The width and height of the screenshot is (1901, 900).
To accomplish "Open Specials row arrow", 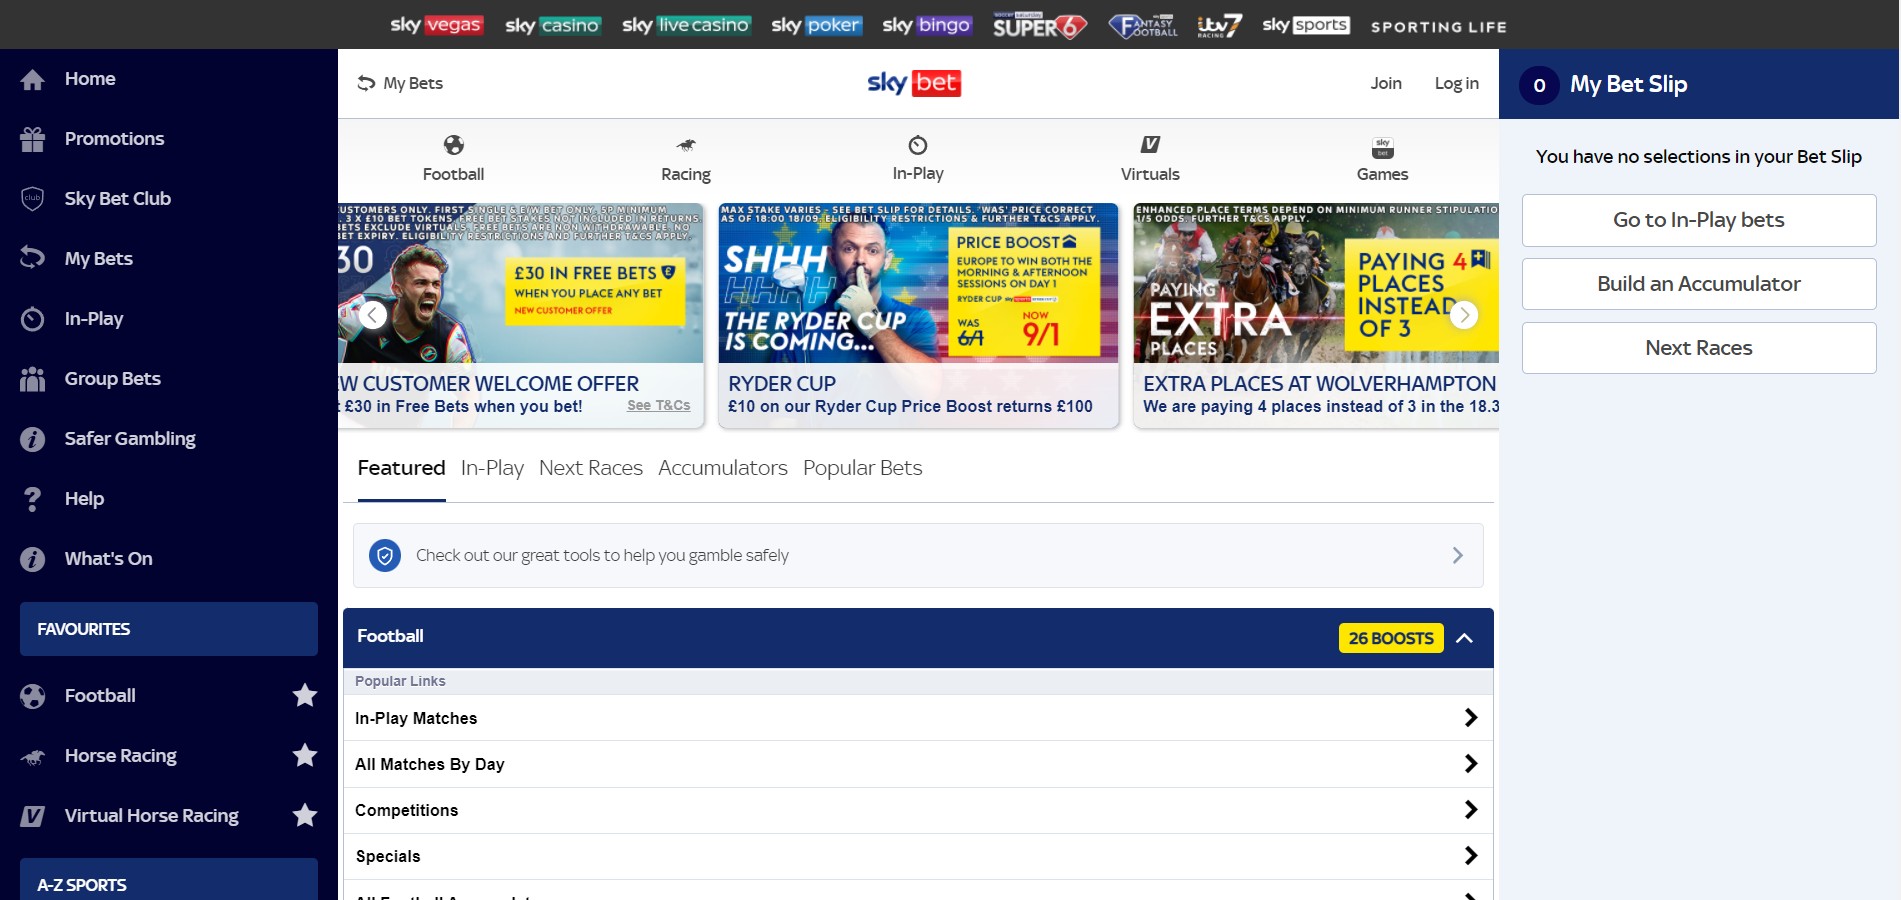I will point(1470,856).
